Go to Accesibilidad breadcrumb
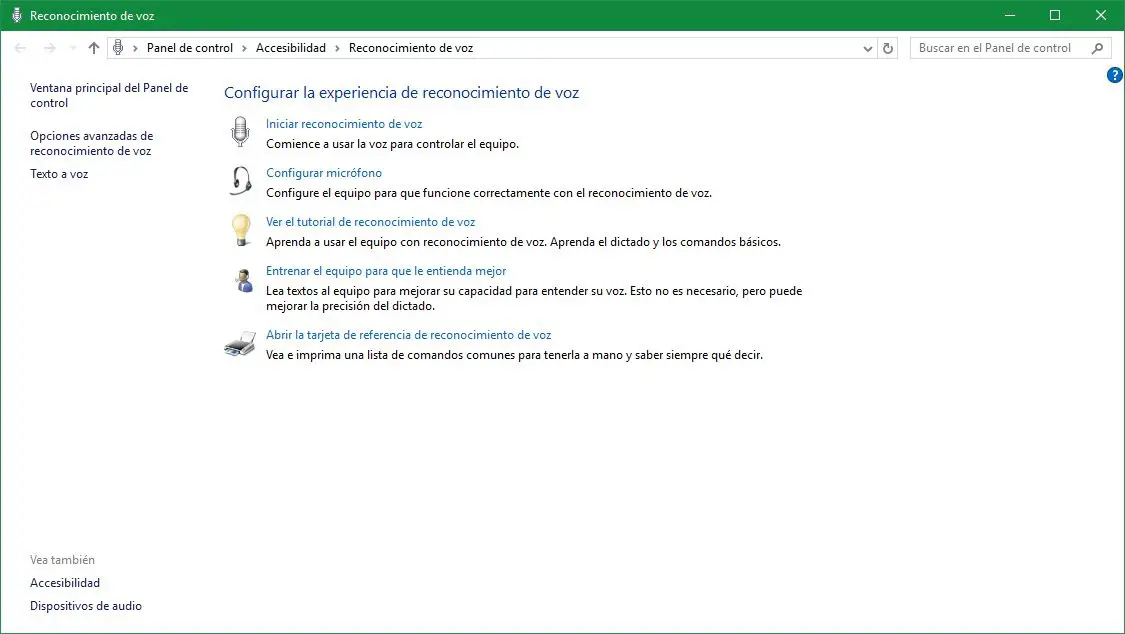Image resolution: width=1125 pixels, height=634 pixels. click(x=291, y=48)
